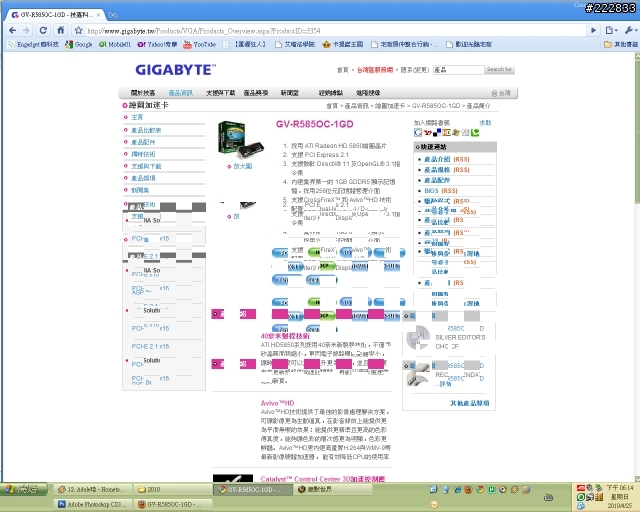Screen dimensions: 640x512
Task: Click the browser forward arrow
Action: (26, 30)
